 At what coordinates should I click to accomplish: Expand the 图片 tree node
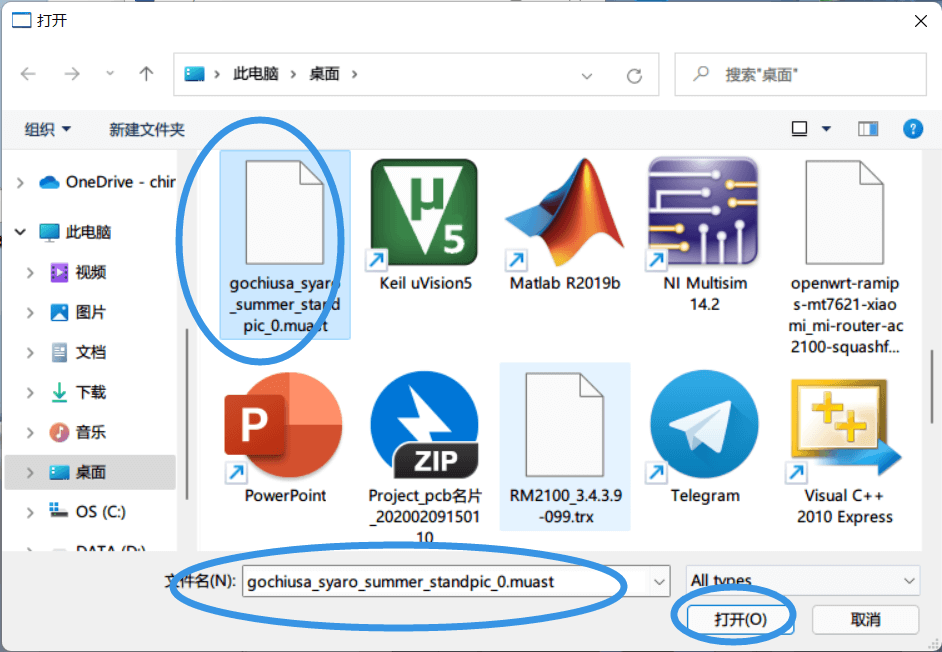coord(30,312)
